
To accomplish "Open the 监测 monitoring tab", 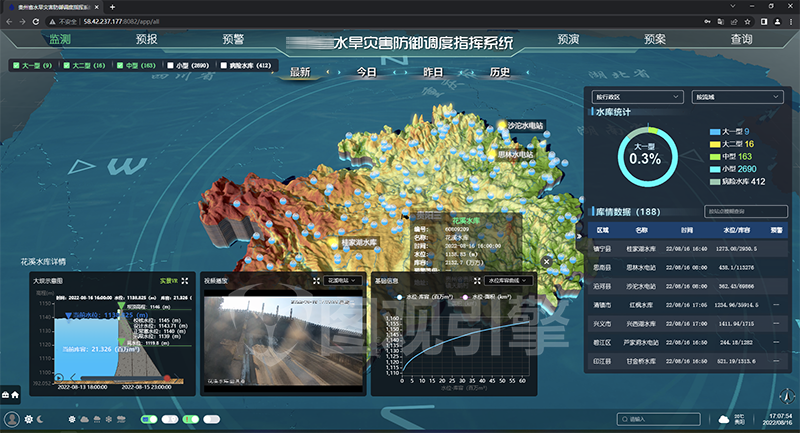I will 60,39.
